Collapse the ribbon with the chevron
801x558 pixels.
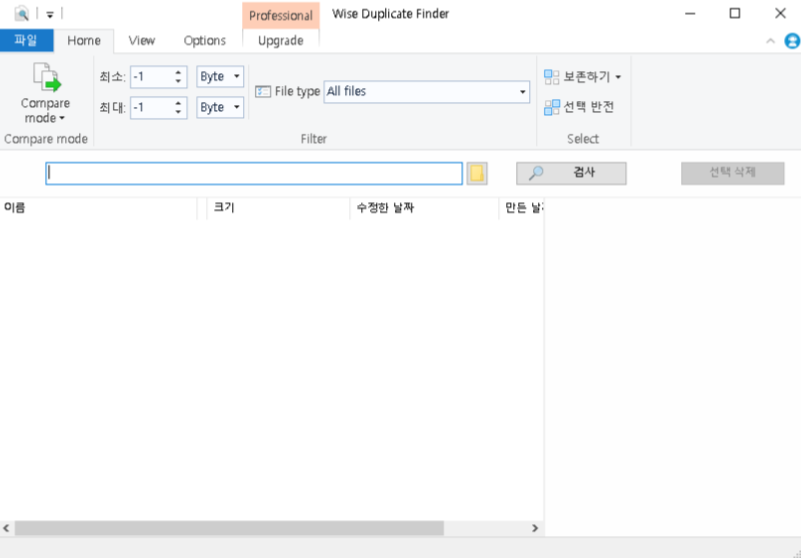coord(770,41)
